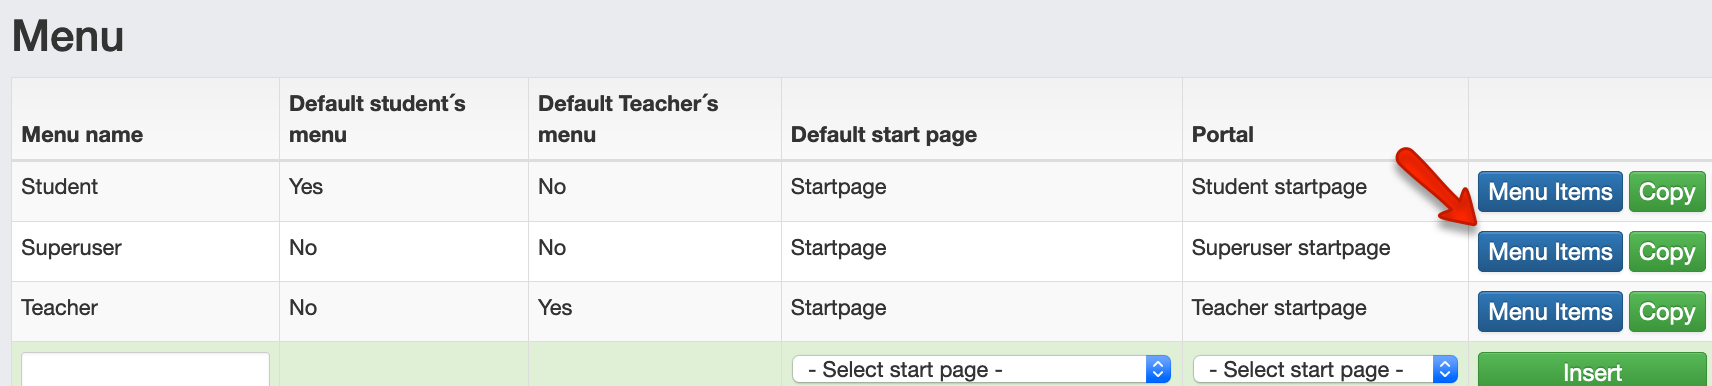Click the Default student's menu column header
The image size is (1712, 386).
click(377, 119)
